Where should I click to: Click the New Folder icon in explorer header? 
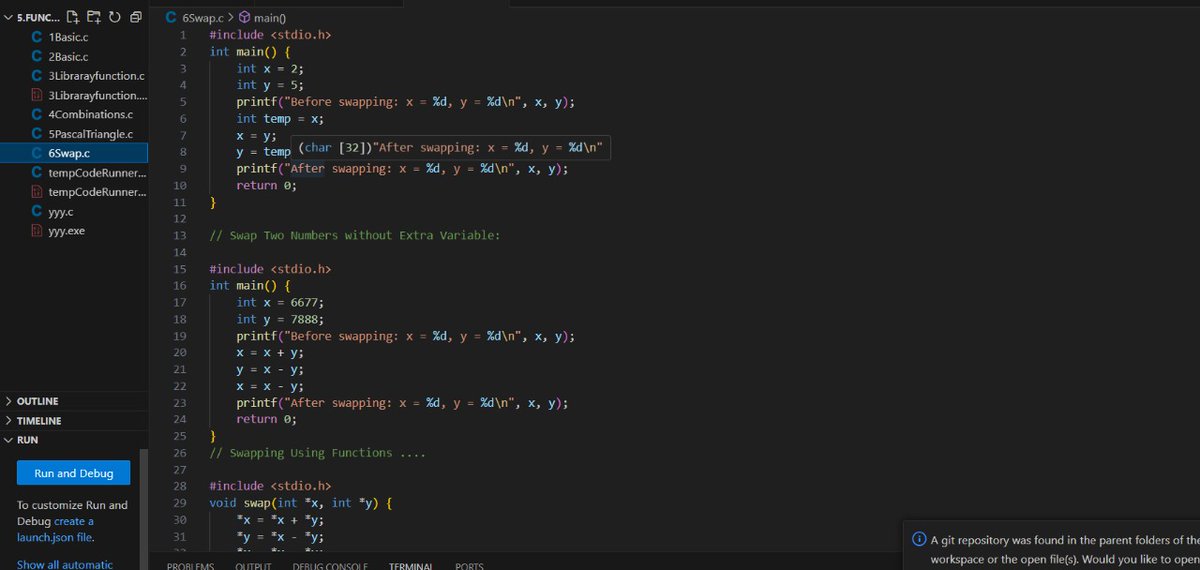[94, 18]
